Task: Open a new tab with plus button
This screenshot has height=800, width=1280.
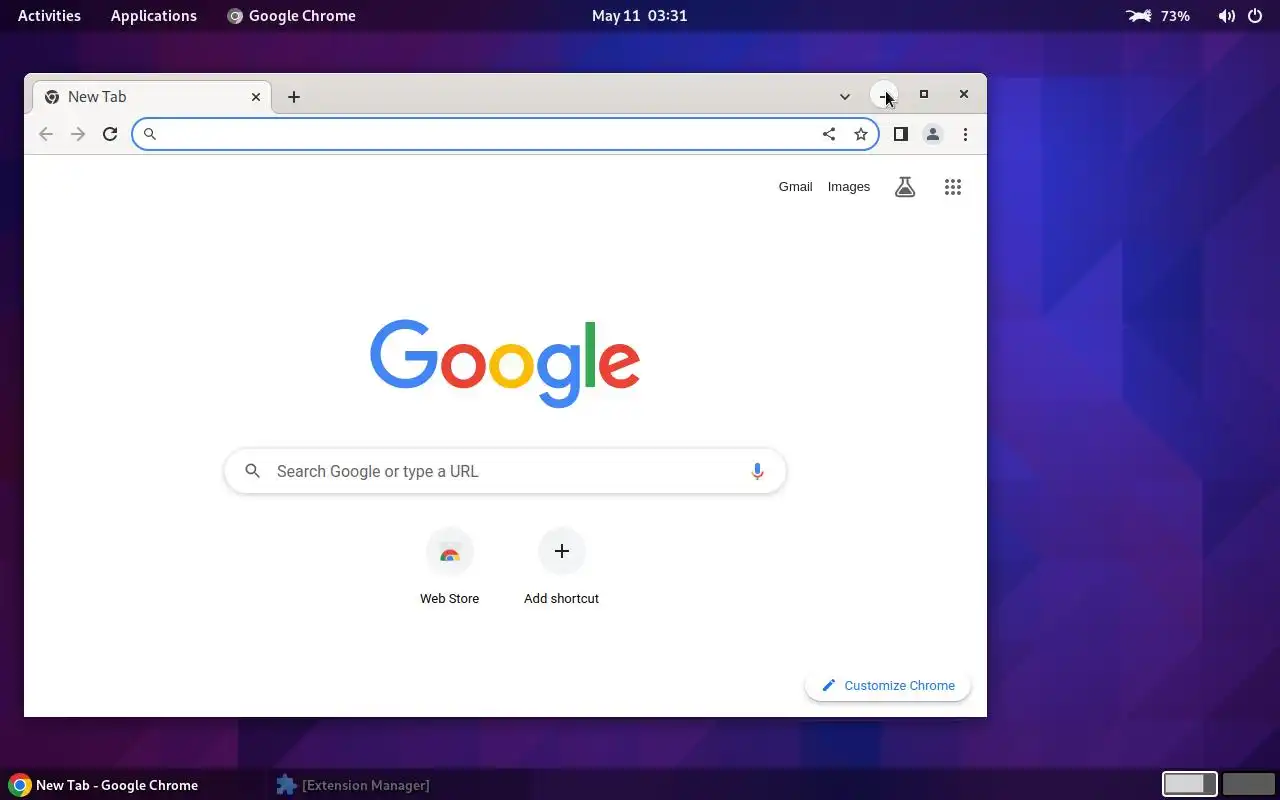Action: tap(294, 97)
